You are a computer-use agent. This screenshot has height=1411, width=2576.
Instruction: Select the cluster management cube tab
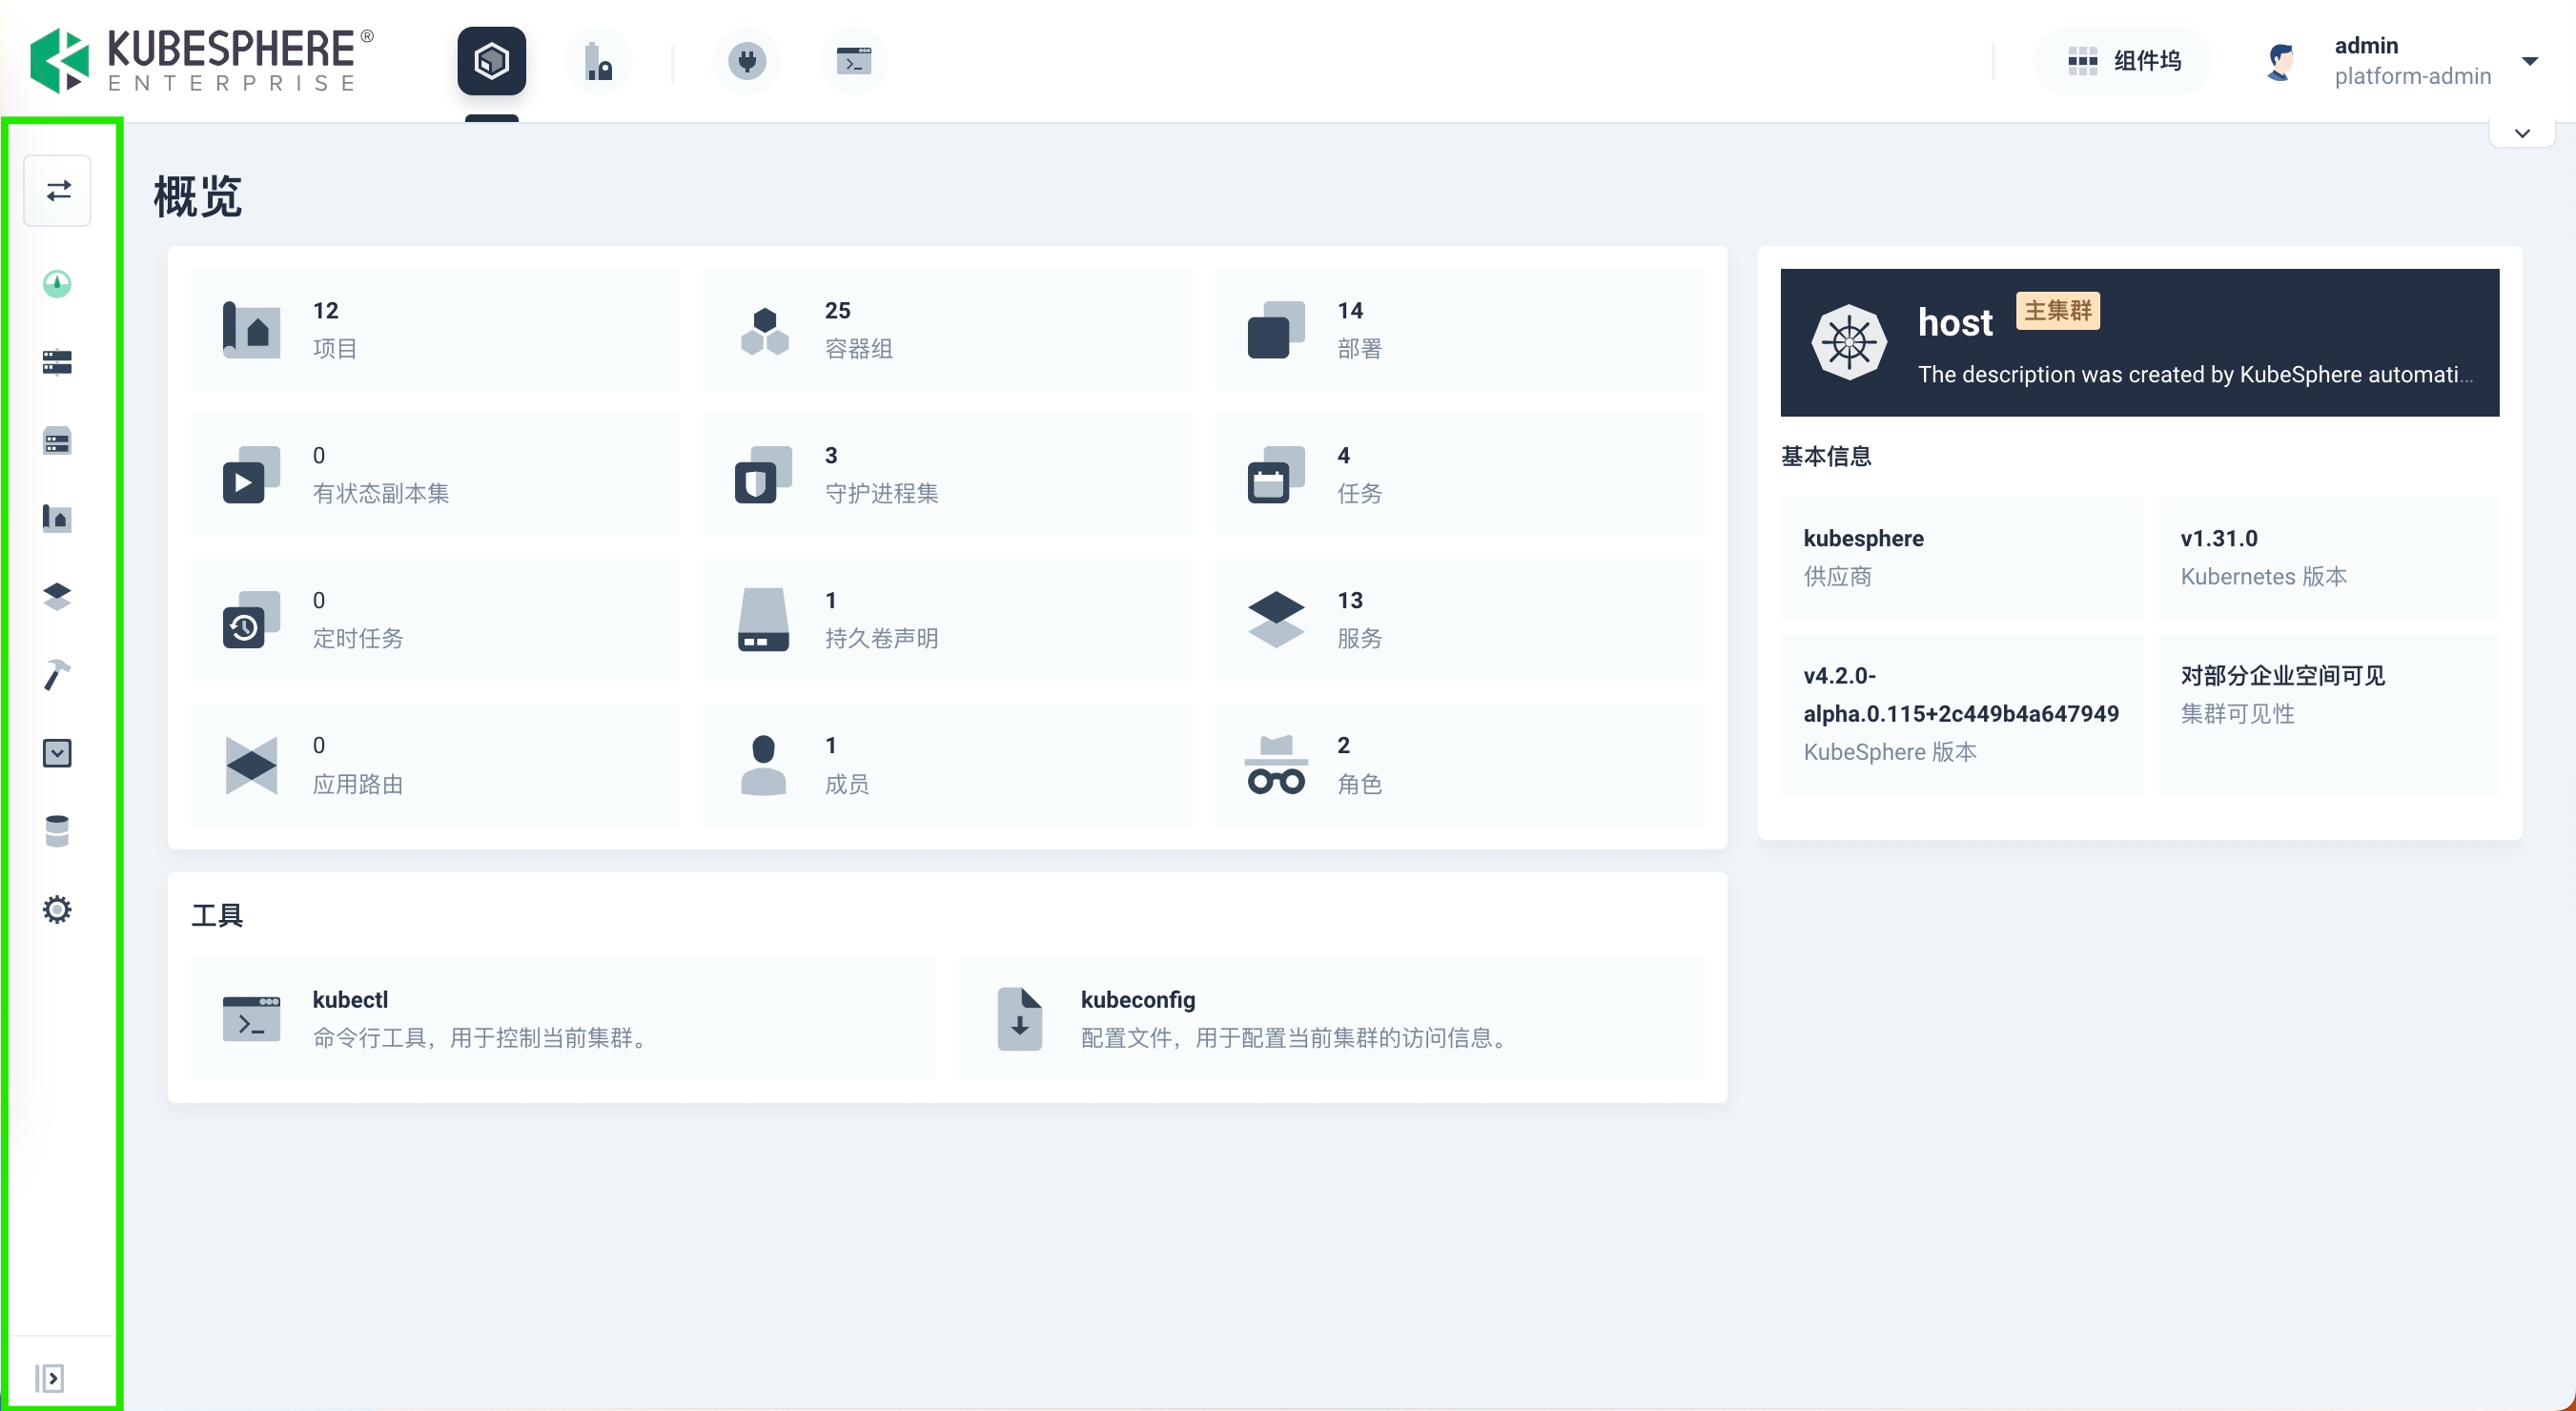[491, 61]
